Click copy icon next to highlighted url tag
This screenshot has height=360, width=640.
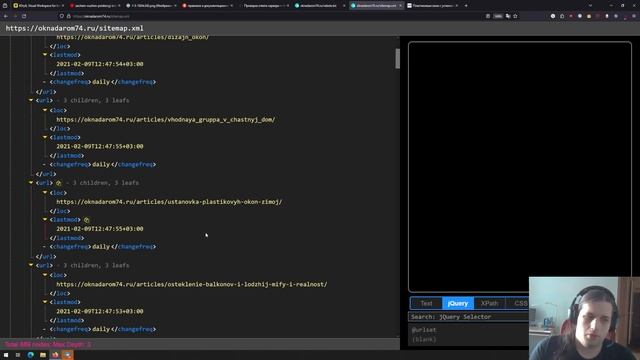58,183
